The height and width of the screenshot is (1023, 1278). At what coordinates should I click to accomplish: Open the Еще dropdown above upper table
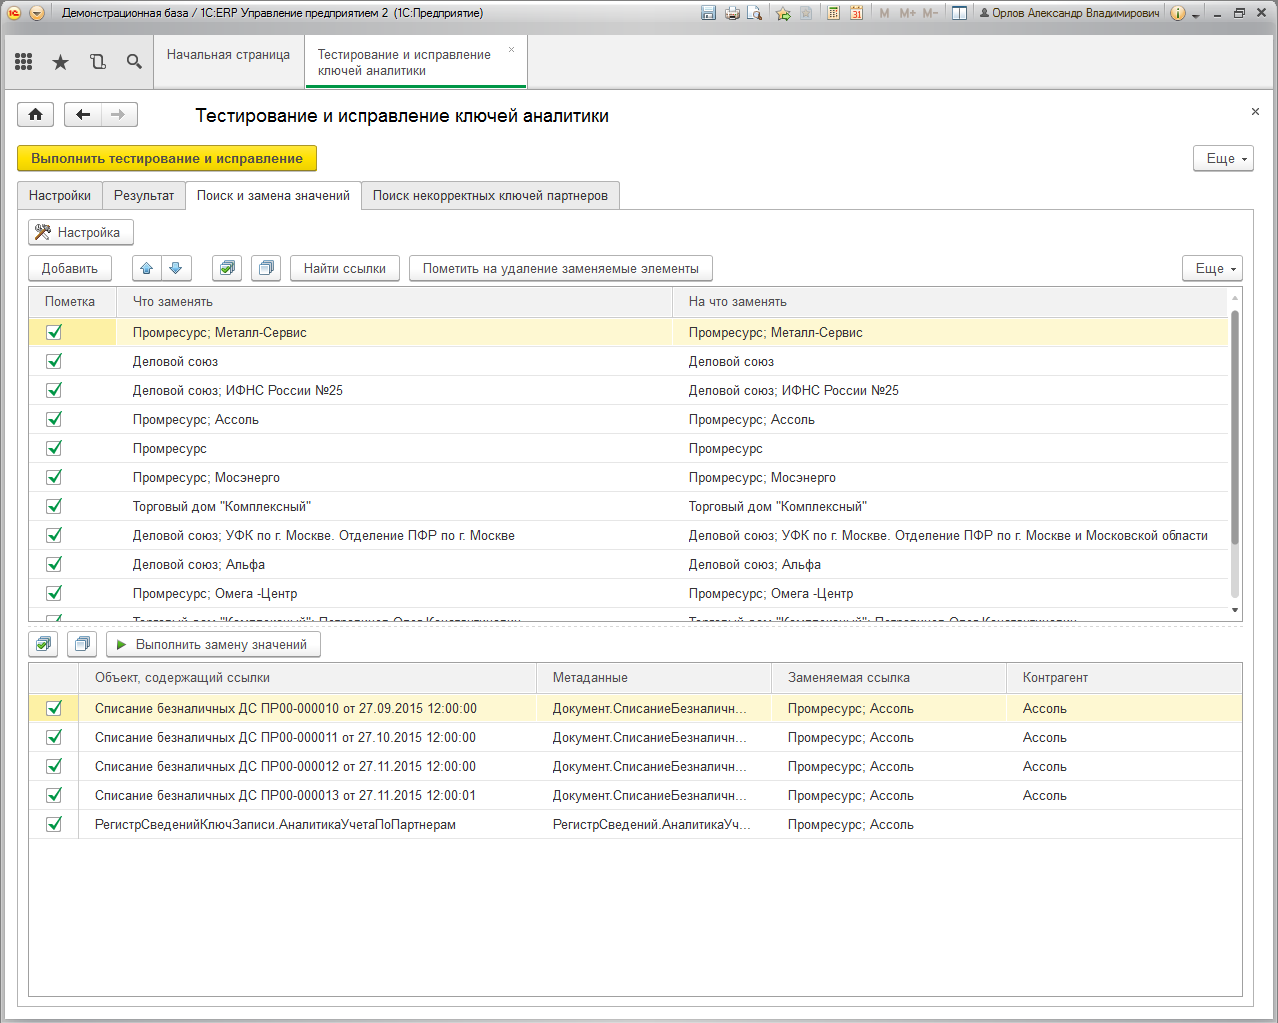pos(1212,268)
